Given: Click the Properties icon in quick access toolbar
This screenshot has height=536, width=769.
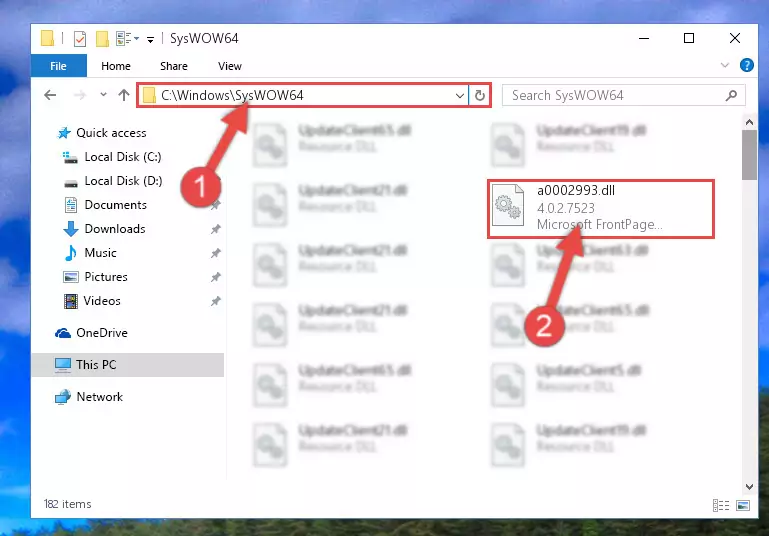Looking at the screenshot, I should [79, 38].
